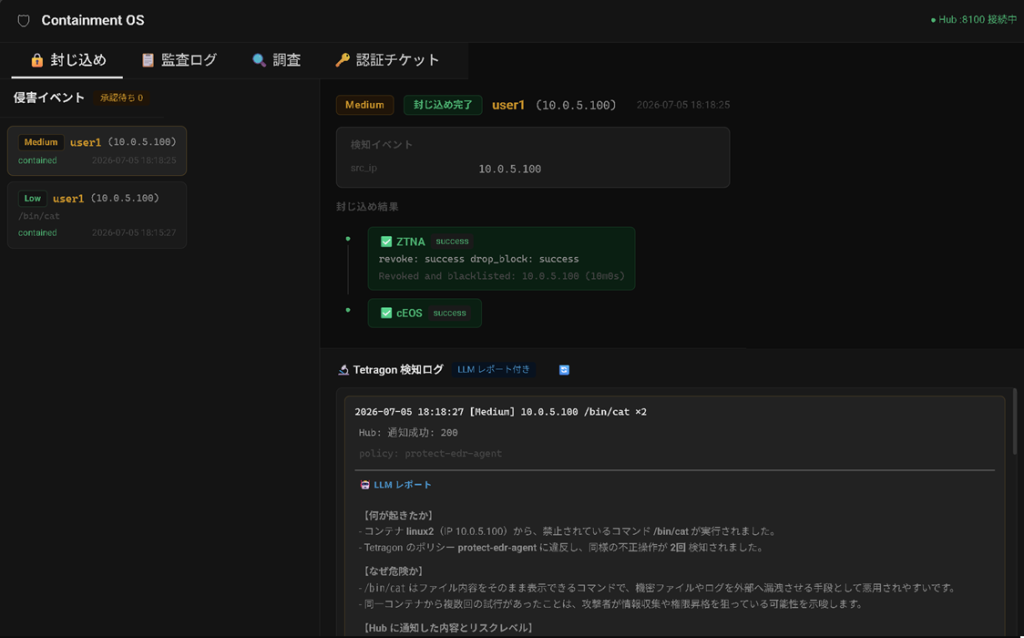Click the green check icon next to ZTNA
The height and width of the screenshot is (638, 1024).
(386, 242)
